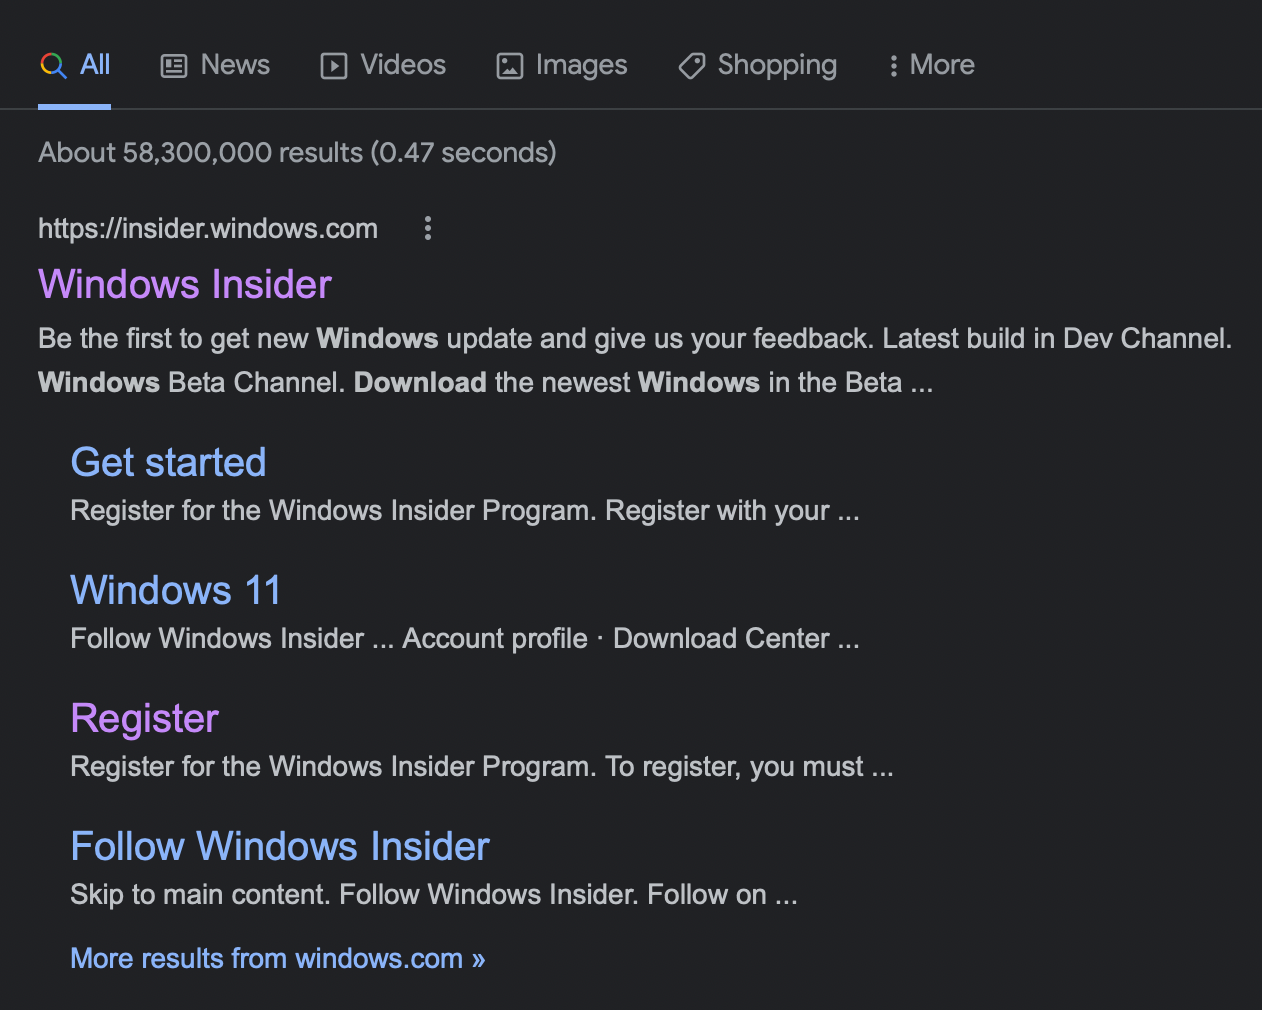Open the Follow Windows Insider sitelink
1262x1010 pixels.
tap(280, 847)
